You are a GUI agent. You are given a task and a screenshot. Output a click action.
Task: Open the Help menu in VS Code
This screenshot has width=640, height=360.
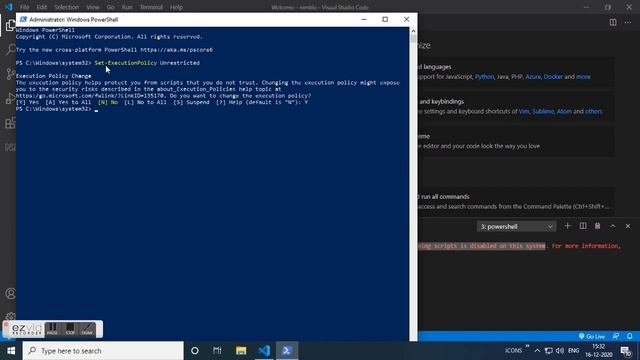click(x=176, y=7)
